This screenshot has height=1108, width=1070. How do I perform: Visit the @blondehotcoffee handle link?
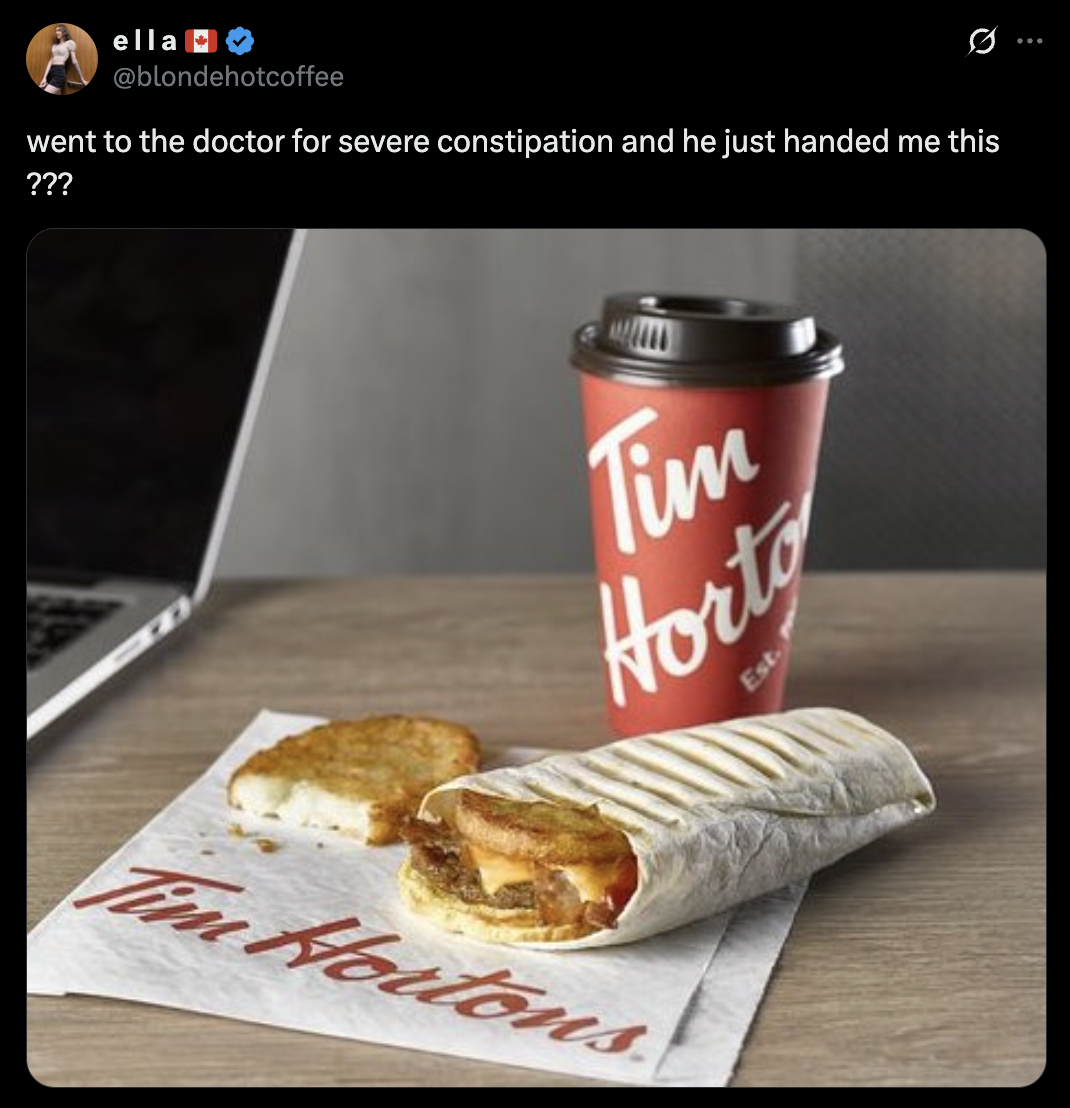(x=228, y=76)
